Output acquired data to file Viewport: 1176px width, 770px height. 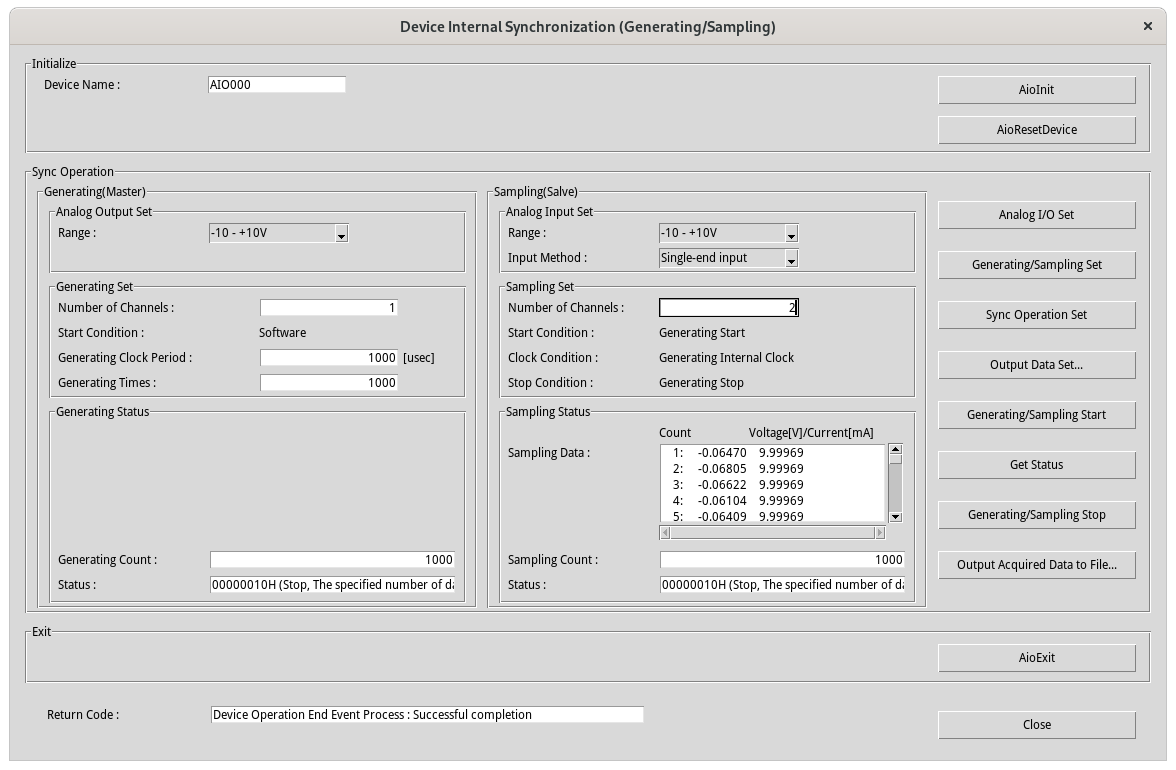(x=1036, y=565)
